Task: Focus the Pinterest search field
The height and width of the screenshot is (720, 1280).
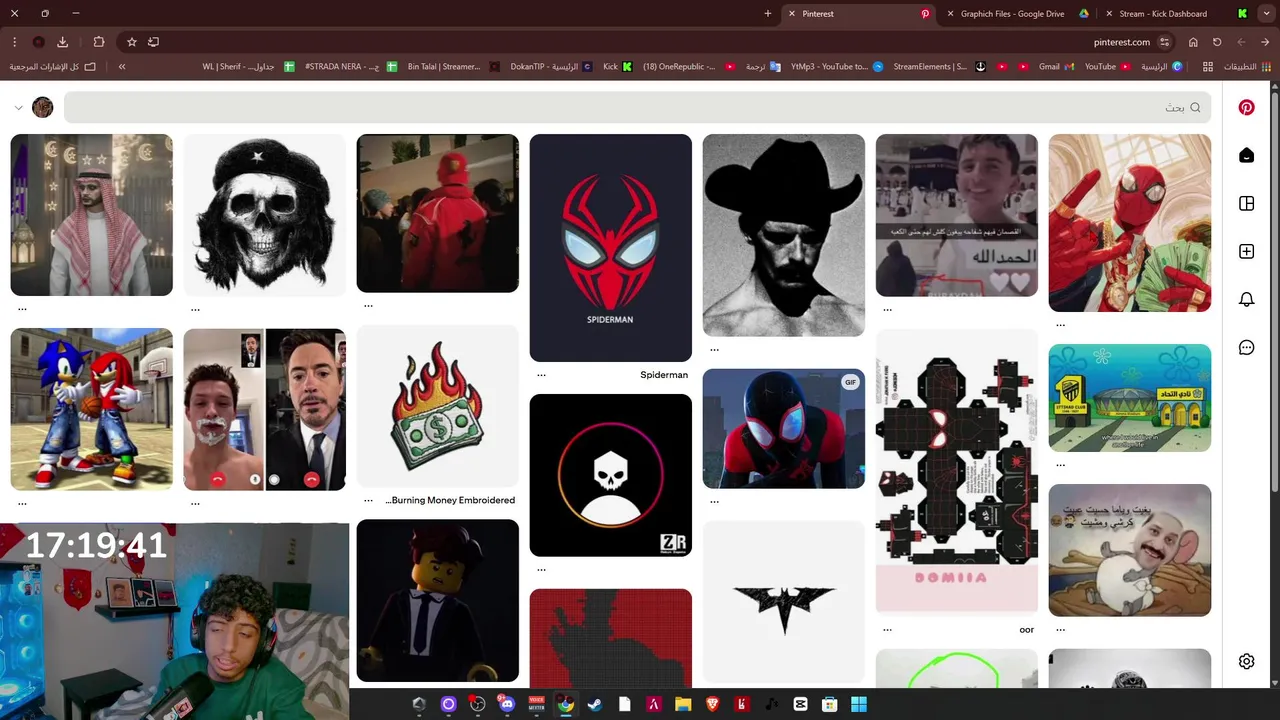Action: (637, 107)
